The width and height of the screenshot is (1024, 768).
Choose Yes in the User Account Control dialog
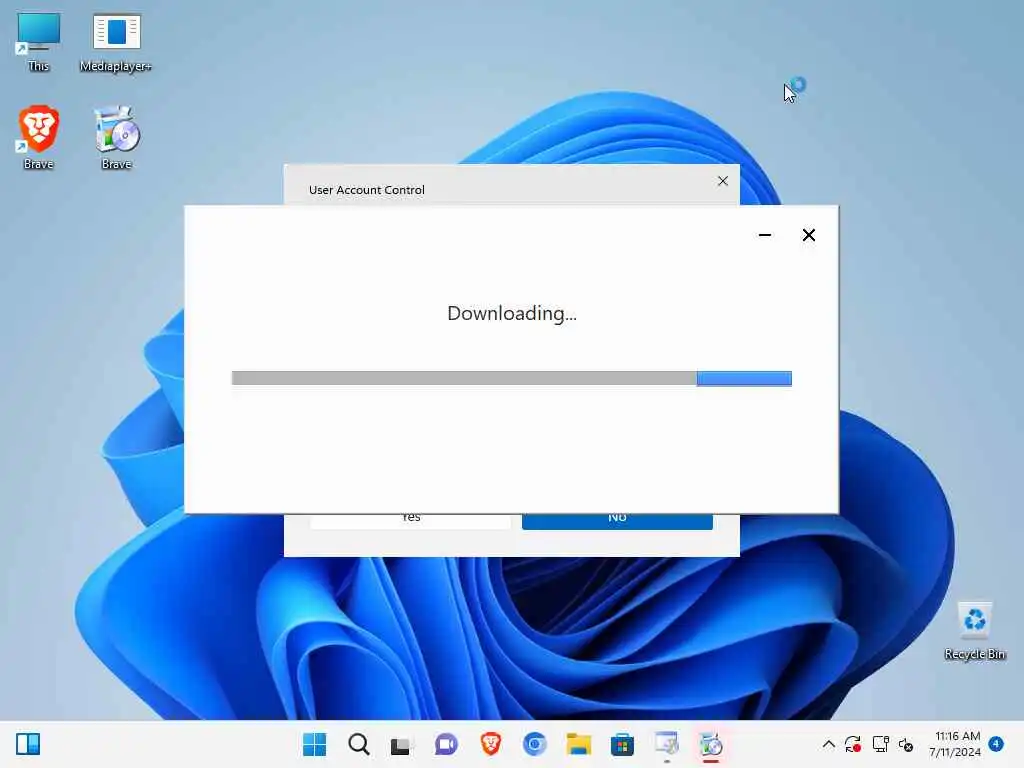(x=411, y=522)
